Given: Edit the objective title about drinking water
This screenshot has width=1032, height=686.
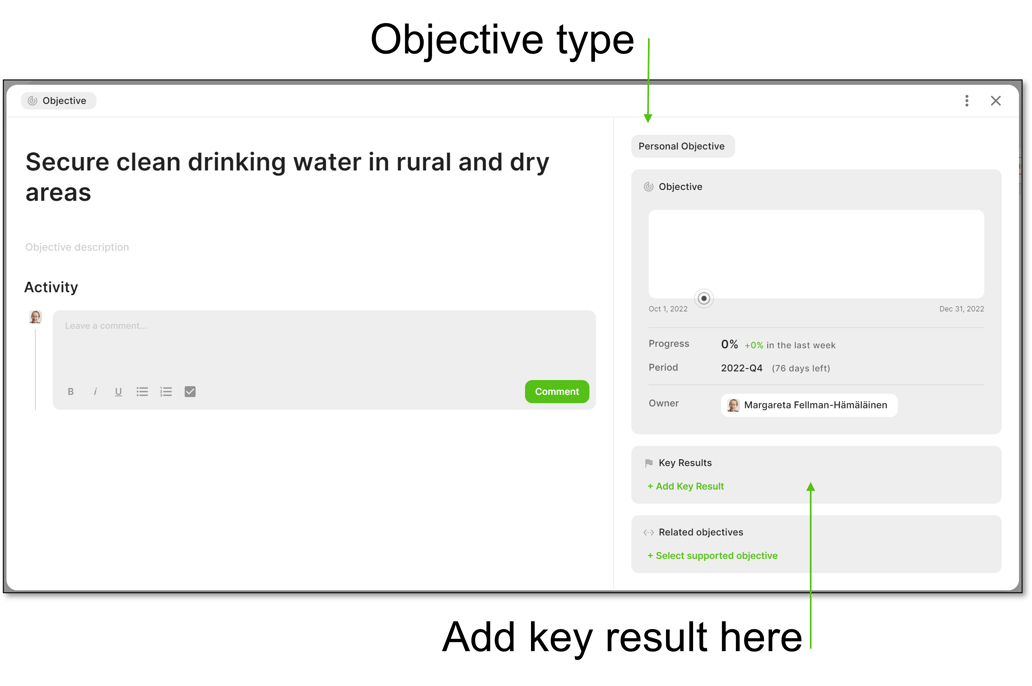Looking at the screenshot, I should (287, 177).
